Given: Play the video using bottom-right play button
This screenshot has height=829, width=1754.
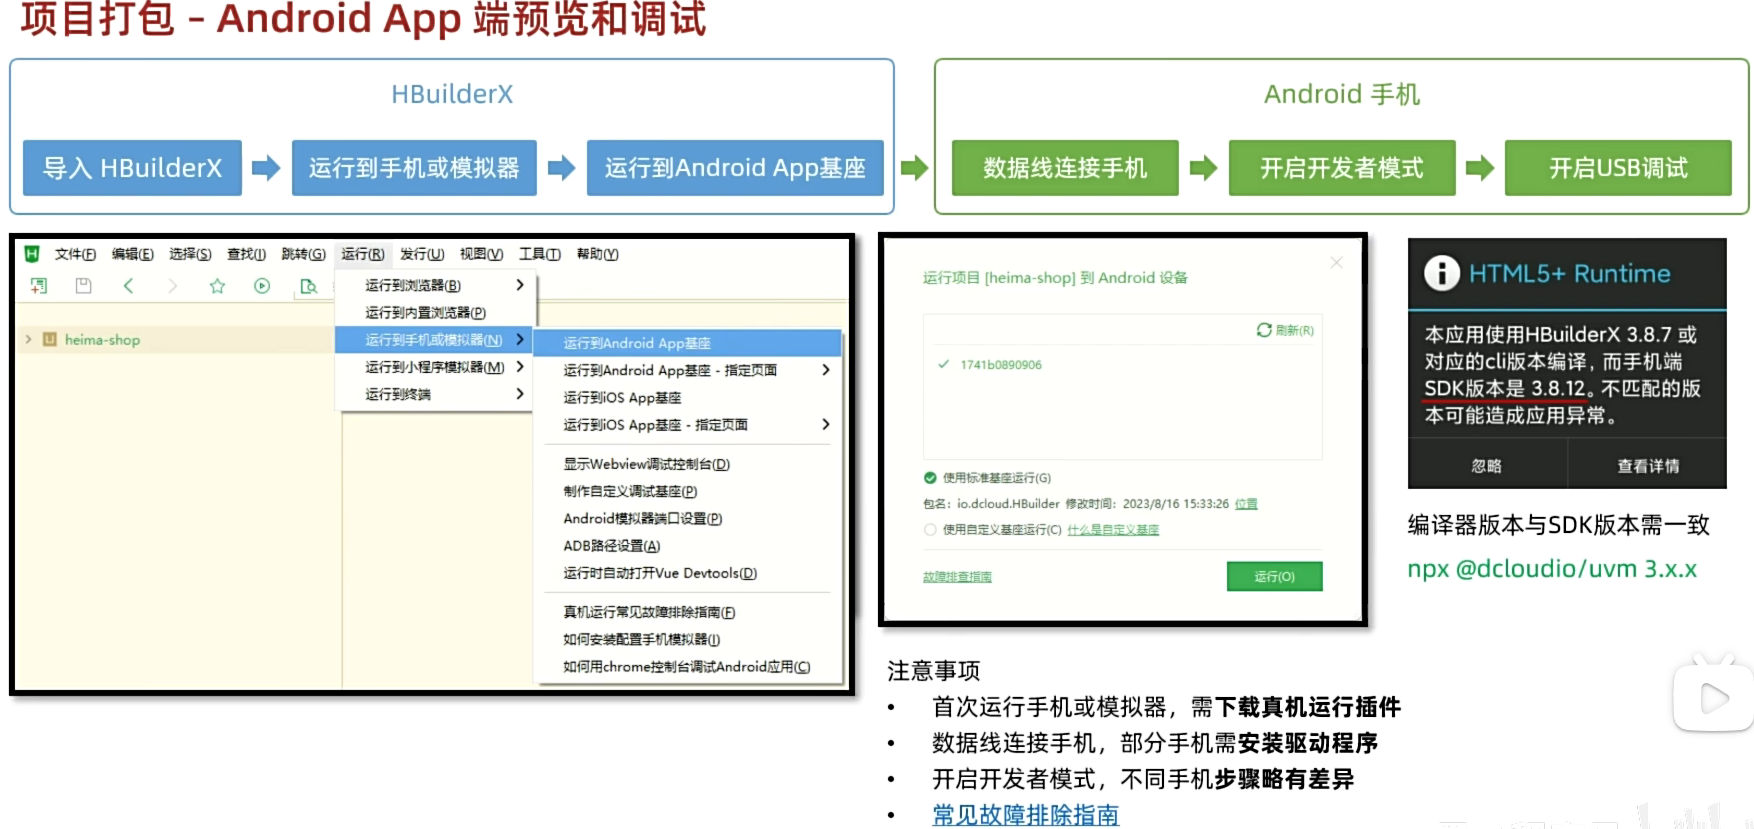Looking at the screenshot, I should 1713,698.
